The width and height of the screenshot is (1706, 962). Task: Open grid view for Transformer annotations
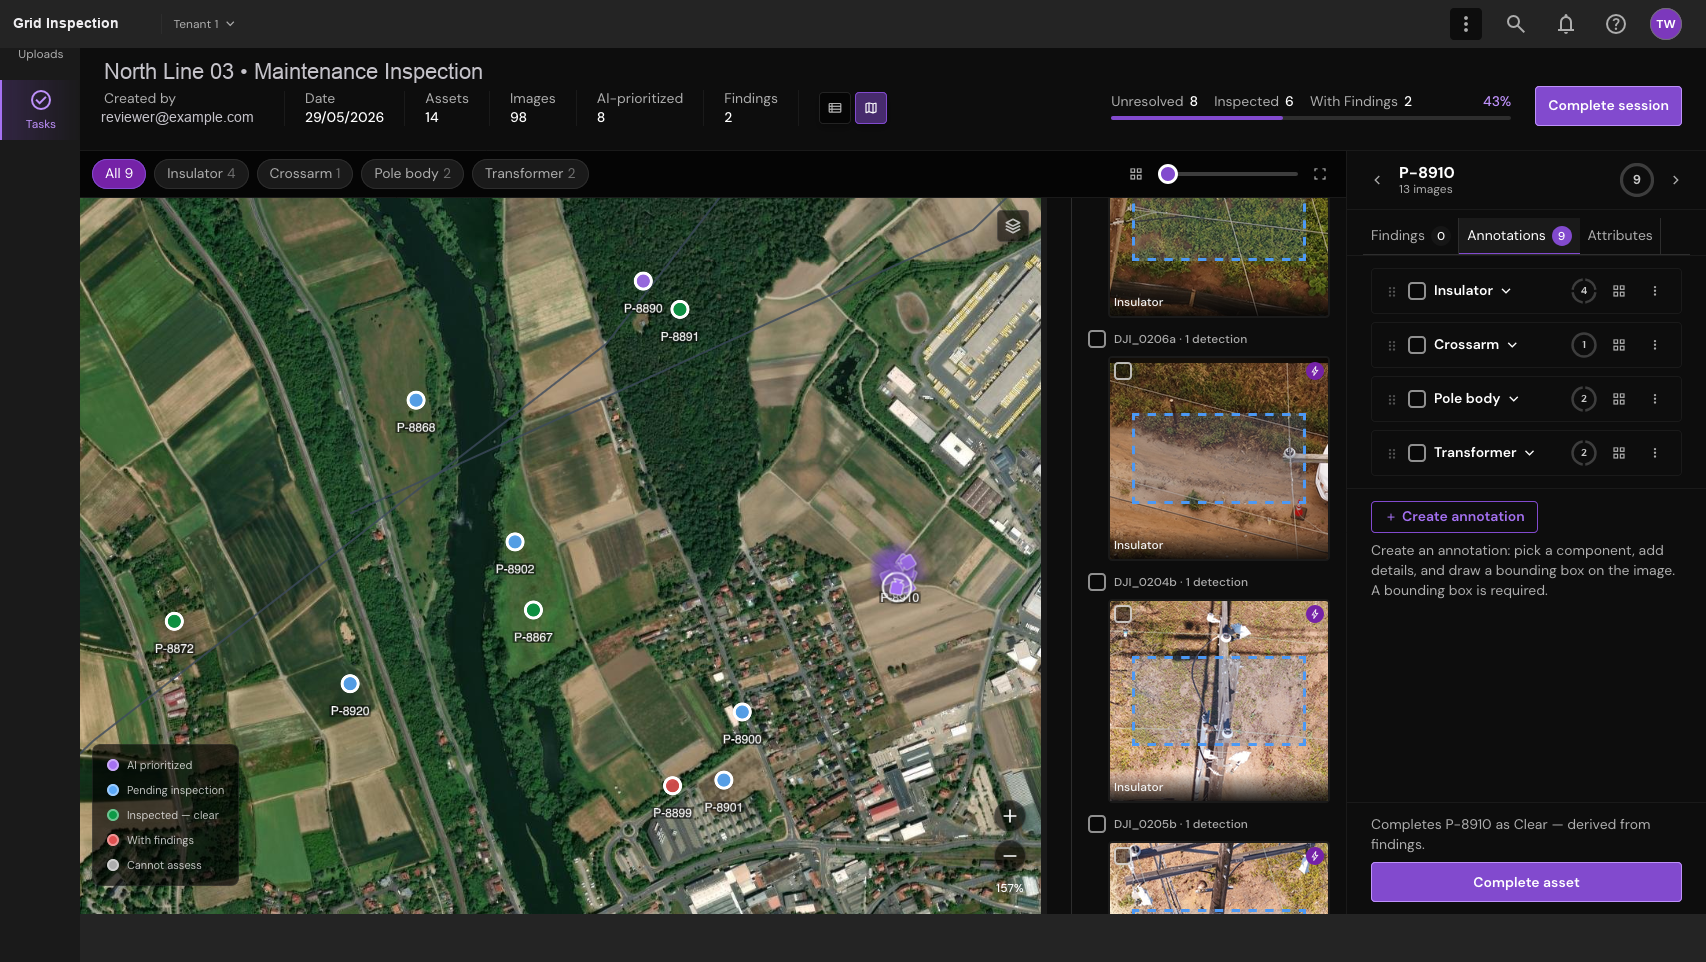1619,453
